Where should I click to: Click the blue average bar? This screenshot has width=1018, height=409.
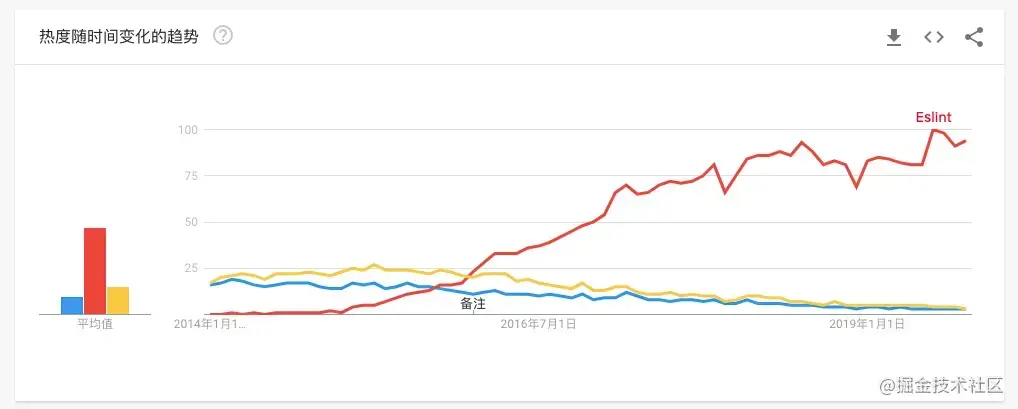tap(71, 305)
